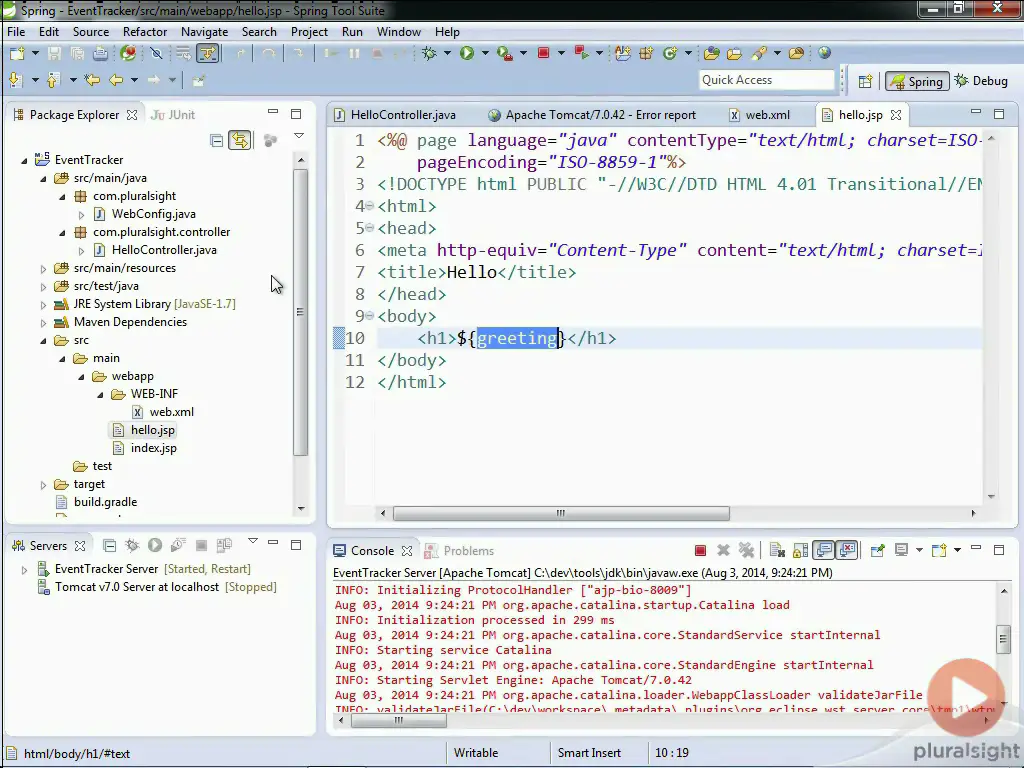Select index.jsp in Package Explorer
Image resolution: width=1024 pixels, height=768 pixels.
(x=153, y=448)
